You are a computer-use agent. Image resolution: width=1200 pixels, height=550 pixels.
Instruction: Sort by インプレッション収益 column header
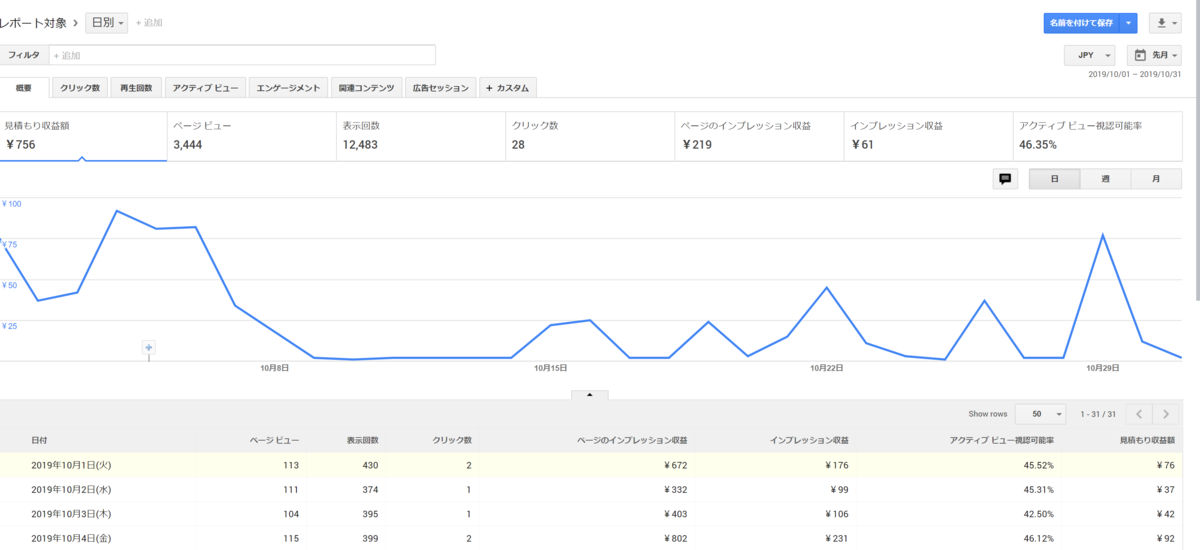point(809,440)
